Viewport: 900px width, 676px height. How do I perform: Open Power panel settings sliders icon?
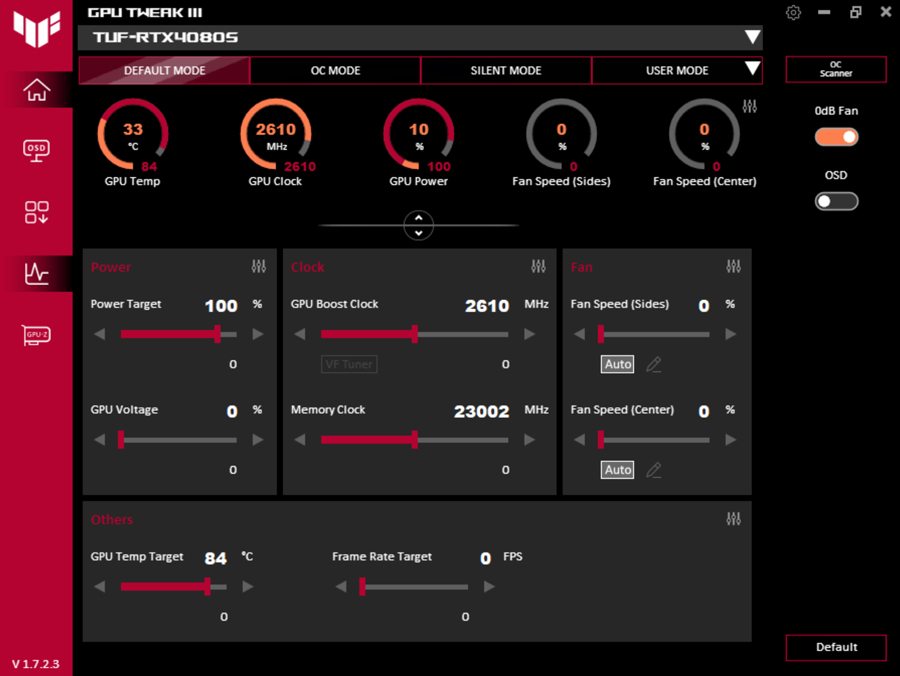pyautogui.click(x=259, y=267)
